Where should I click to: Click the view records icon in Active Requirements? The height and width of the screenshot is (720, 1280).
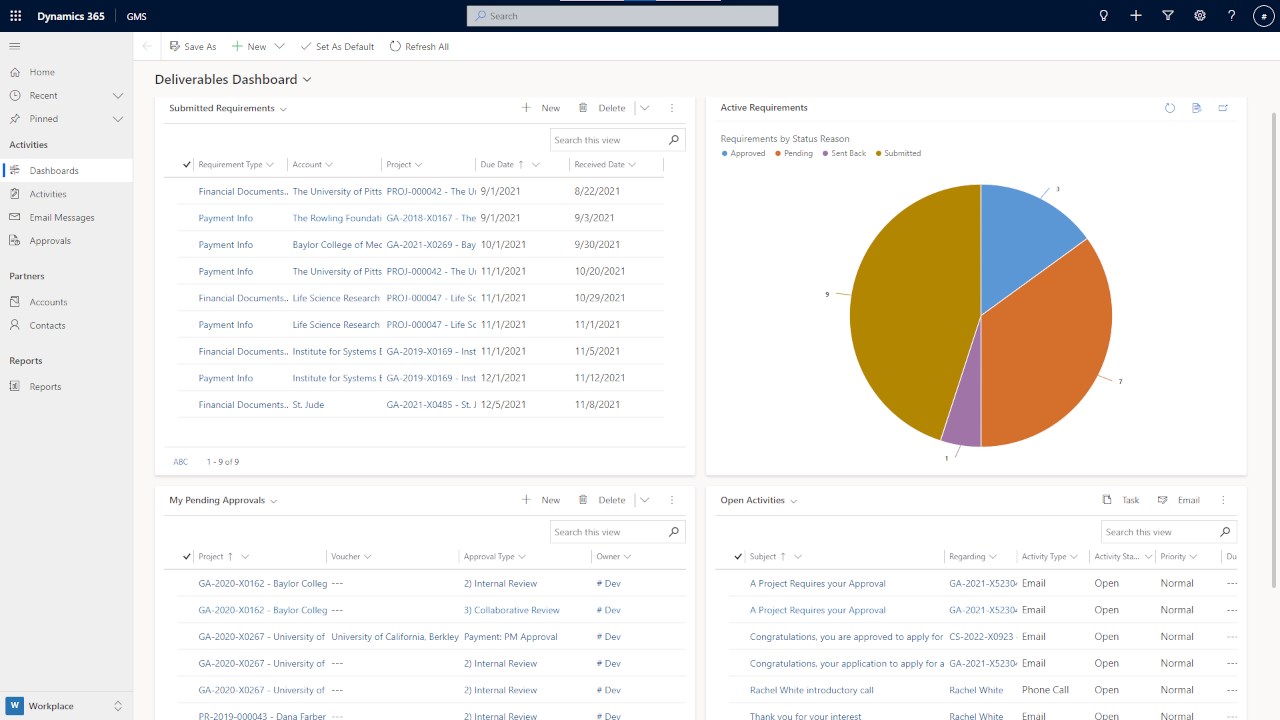click(1196, 108)
